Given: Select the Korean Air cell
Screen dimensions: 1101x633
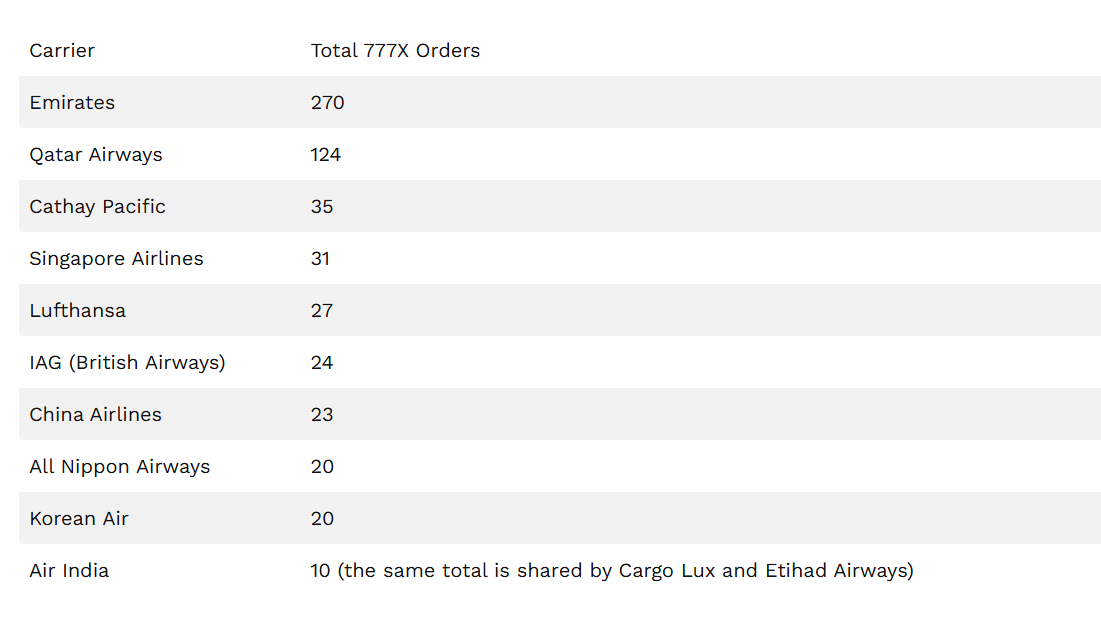Looking at the screenshot, I should [79, 519].
